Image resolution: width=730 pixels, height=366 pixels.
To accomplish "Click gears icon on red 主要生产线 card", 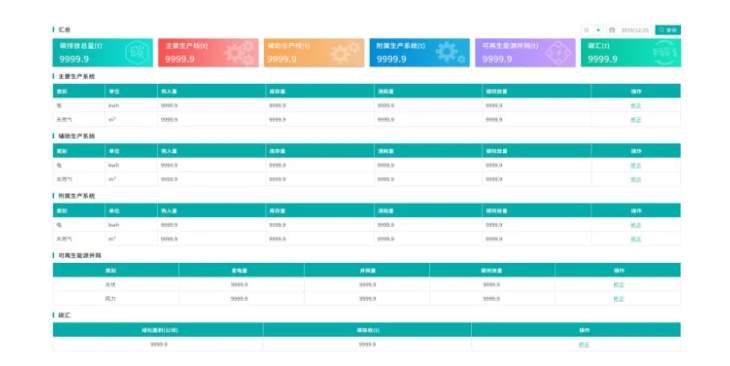I will 240,53.
